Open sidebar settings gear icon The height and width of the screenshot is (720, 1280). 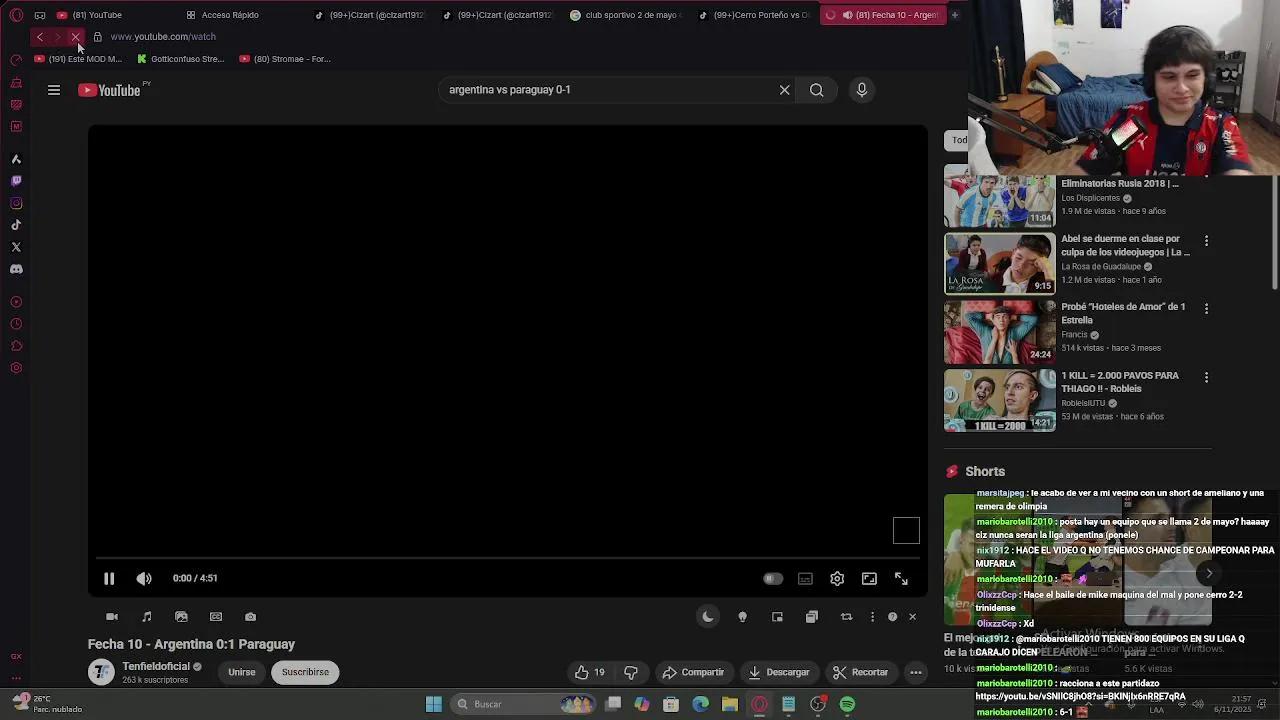point(16,368)
